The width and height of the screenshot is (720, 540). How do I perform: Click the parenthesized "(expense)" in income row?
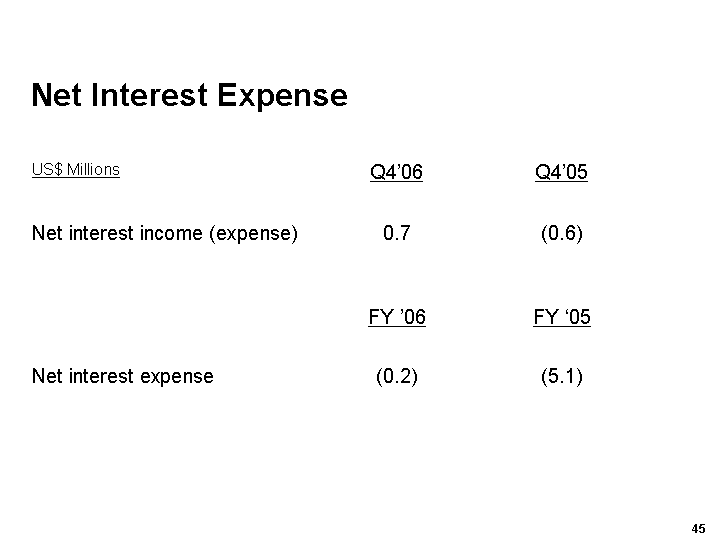point(253,234)
